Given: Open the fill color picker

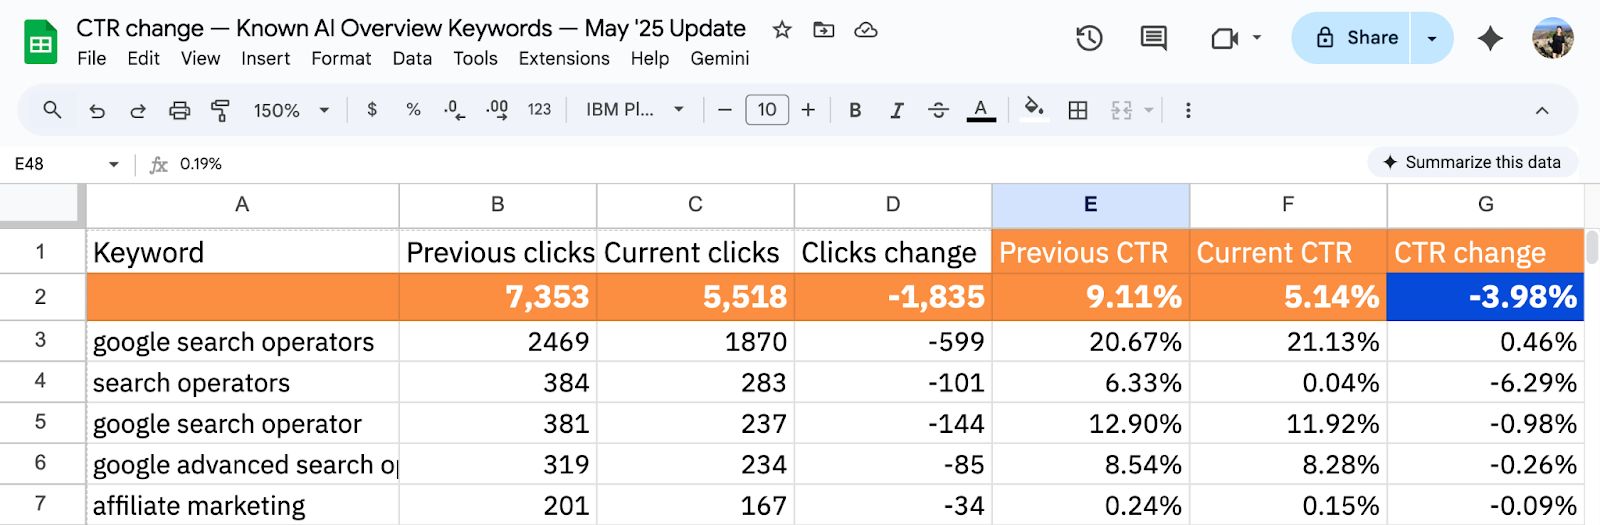Looking at the screenshot, I should (x=1034, y=109).
